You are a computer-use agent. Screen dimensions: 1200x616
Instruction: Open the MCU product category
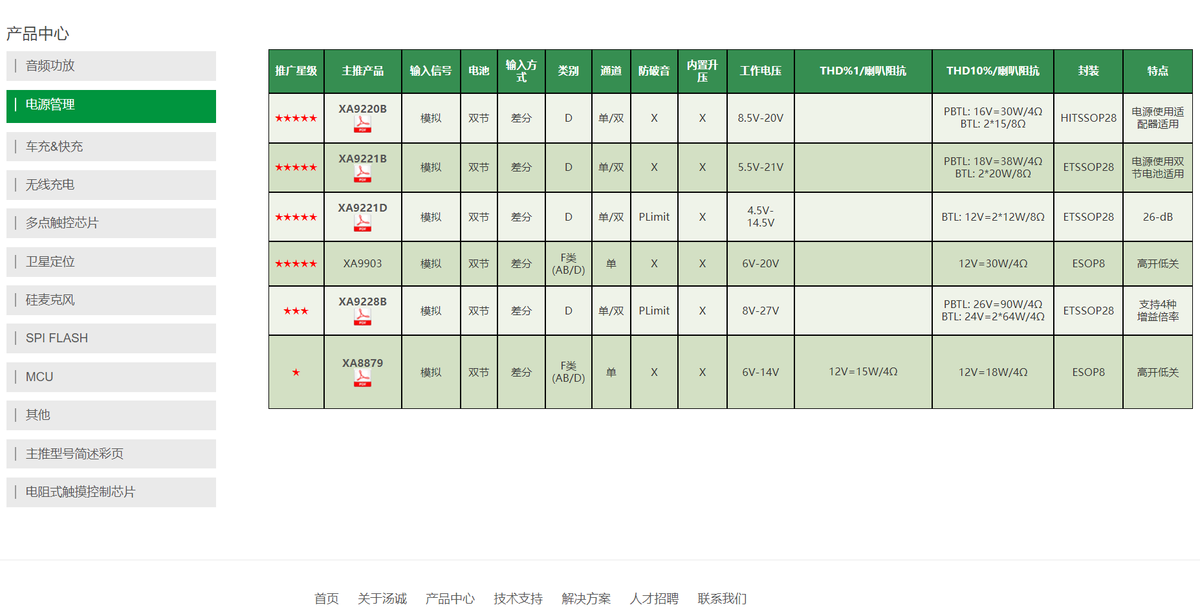click(110, 376)
